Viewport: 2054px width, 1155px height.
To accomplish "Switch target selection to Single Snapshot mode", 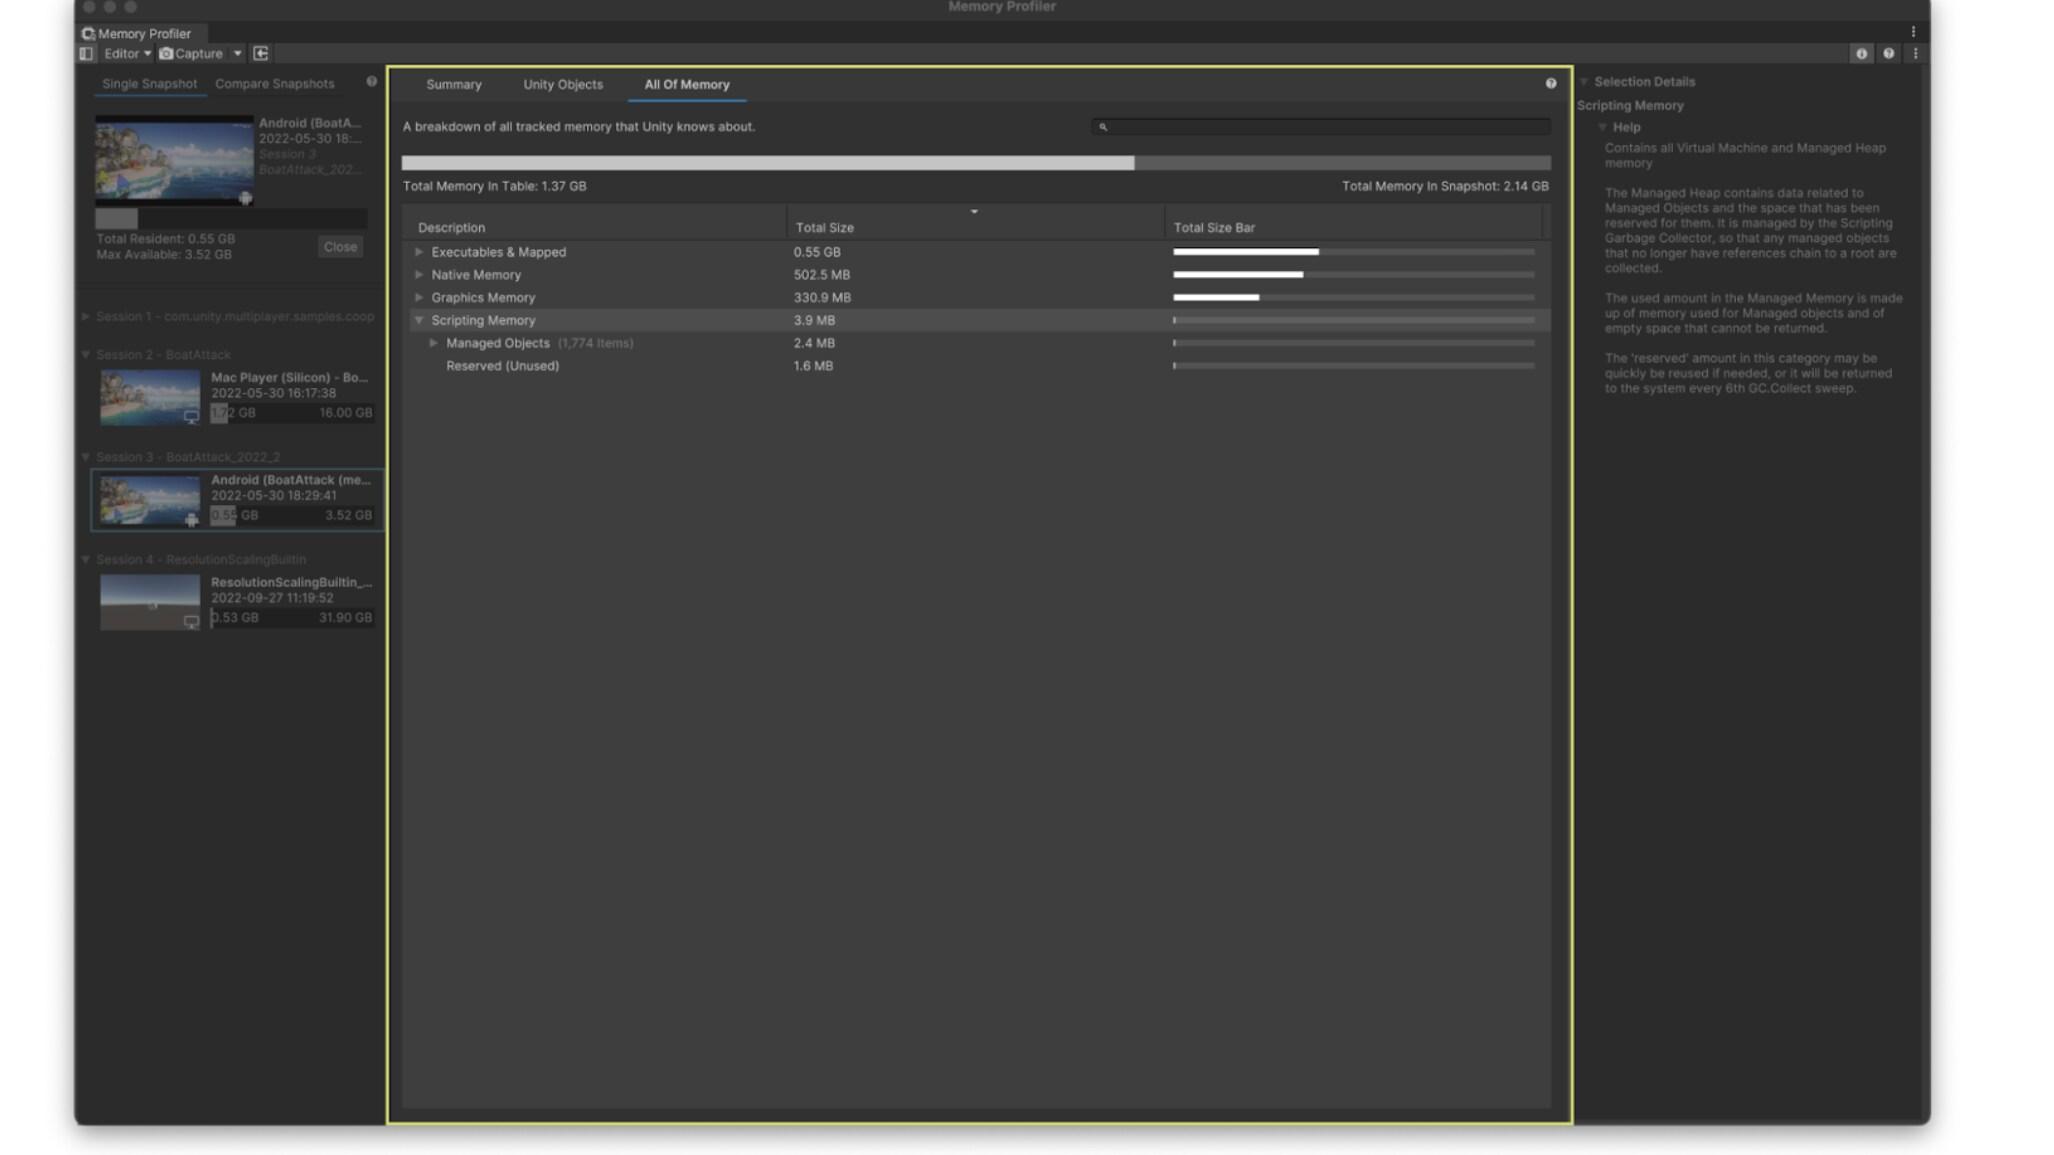I will 149,84.
